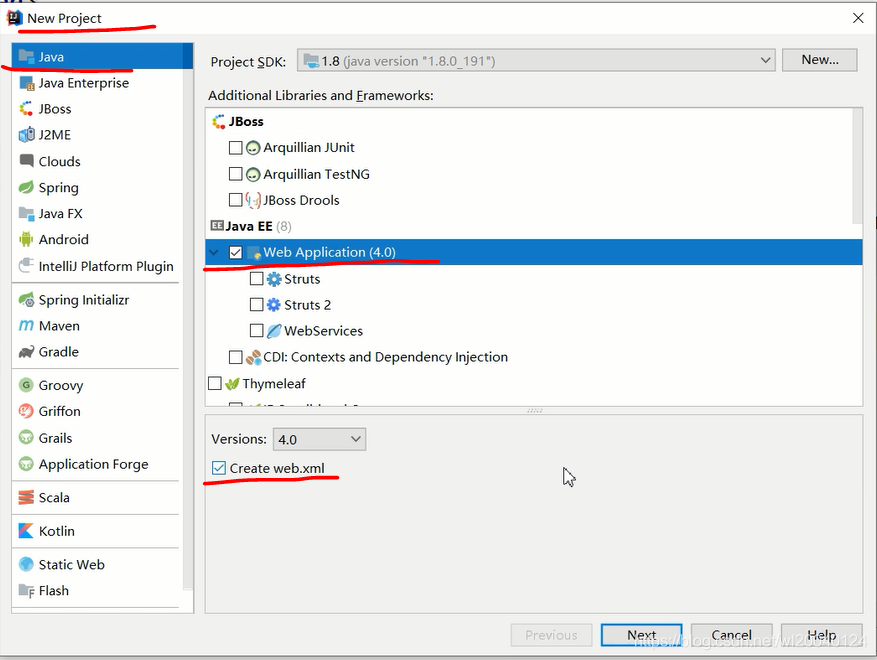Viewport: 877px width, 660px height.
Task: Click the Grails icon
Action: (26, 437)
